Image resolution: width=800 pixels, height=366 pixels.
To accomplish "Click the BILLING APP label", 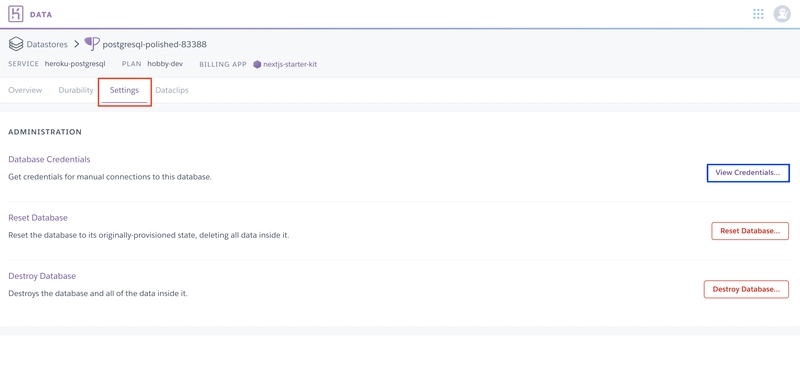I will tap(223, 64).
